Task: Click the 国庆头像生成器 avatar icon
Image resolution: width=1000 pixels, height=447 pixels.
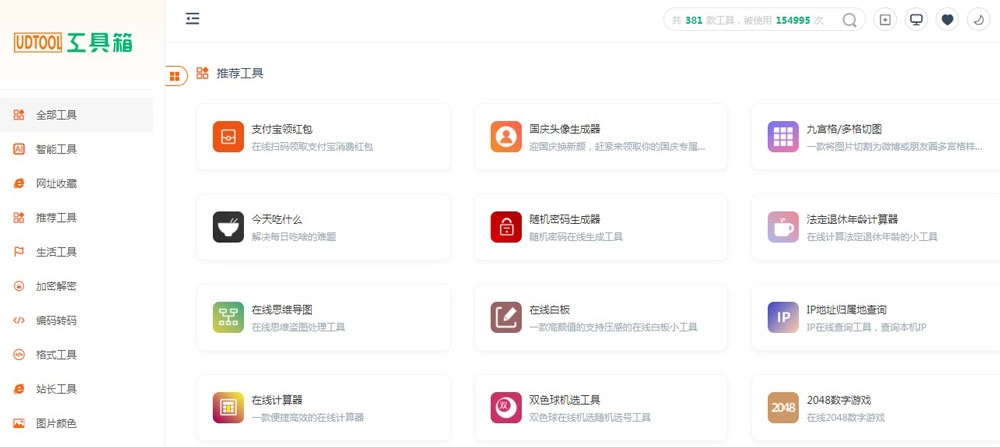Action: pos(506,136)
